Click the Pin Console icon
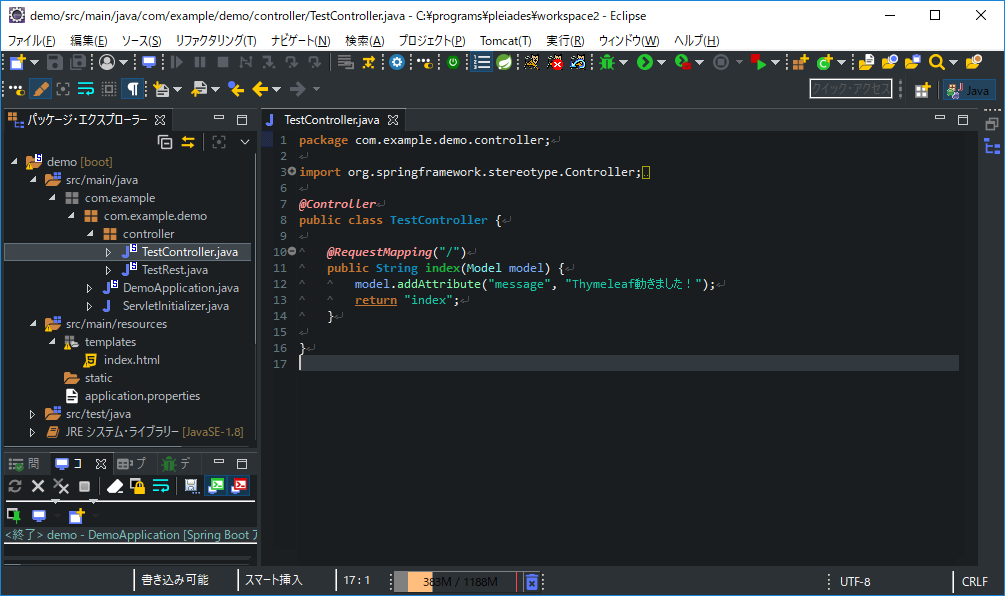 click(x=14, y=515)
